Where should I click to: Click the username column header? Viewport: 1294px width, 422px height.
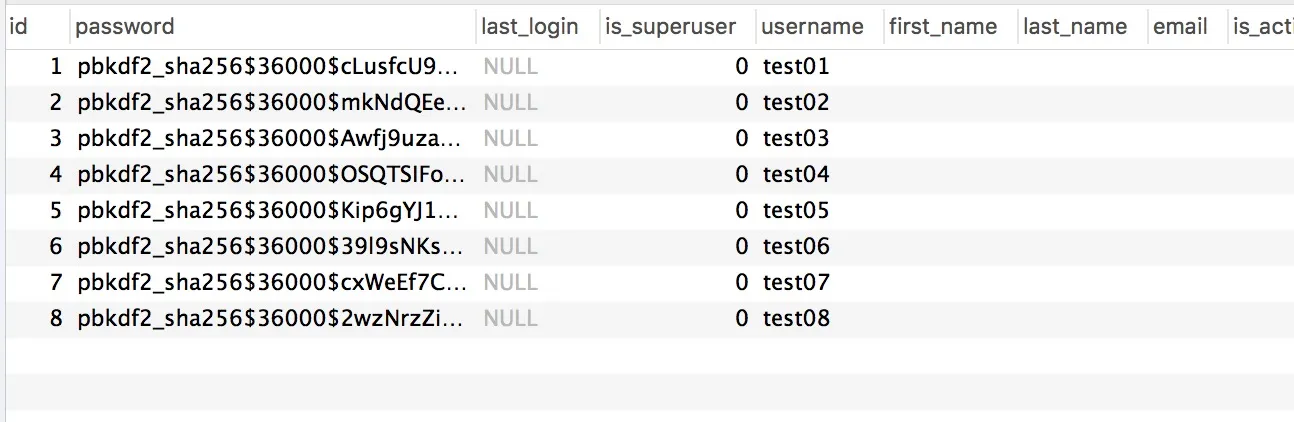[x=812, y=27]
